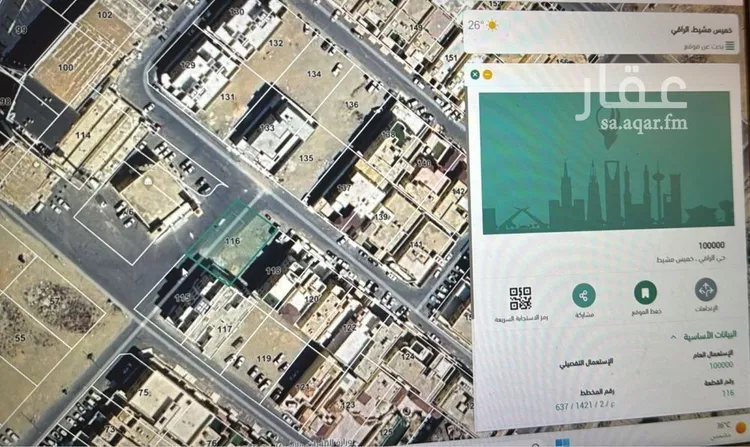
Task: Click parcel 129 on the map
Action: pyautogui.click(x=188, y=65)
